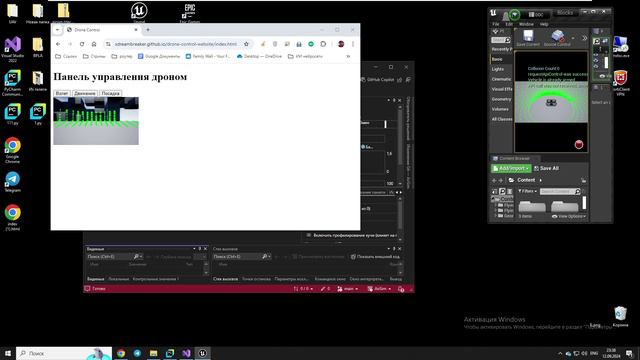Select Volumes category in Place Actors
Image resolution: width=640 pixels, height=360 pixels.
pyautogui.click(x=500, y=109)
